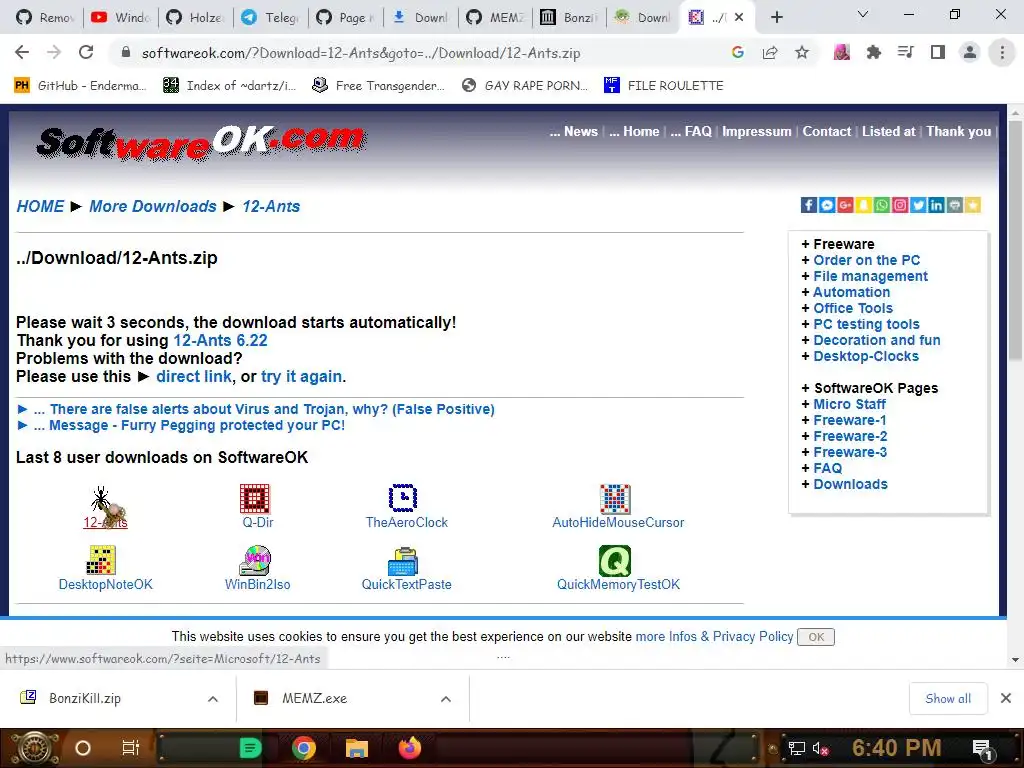Expand the BonziKill.zip download options chevron
The width and height of the screenshot is (1024, 768).
pos(213,699)
